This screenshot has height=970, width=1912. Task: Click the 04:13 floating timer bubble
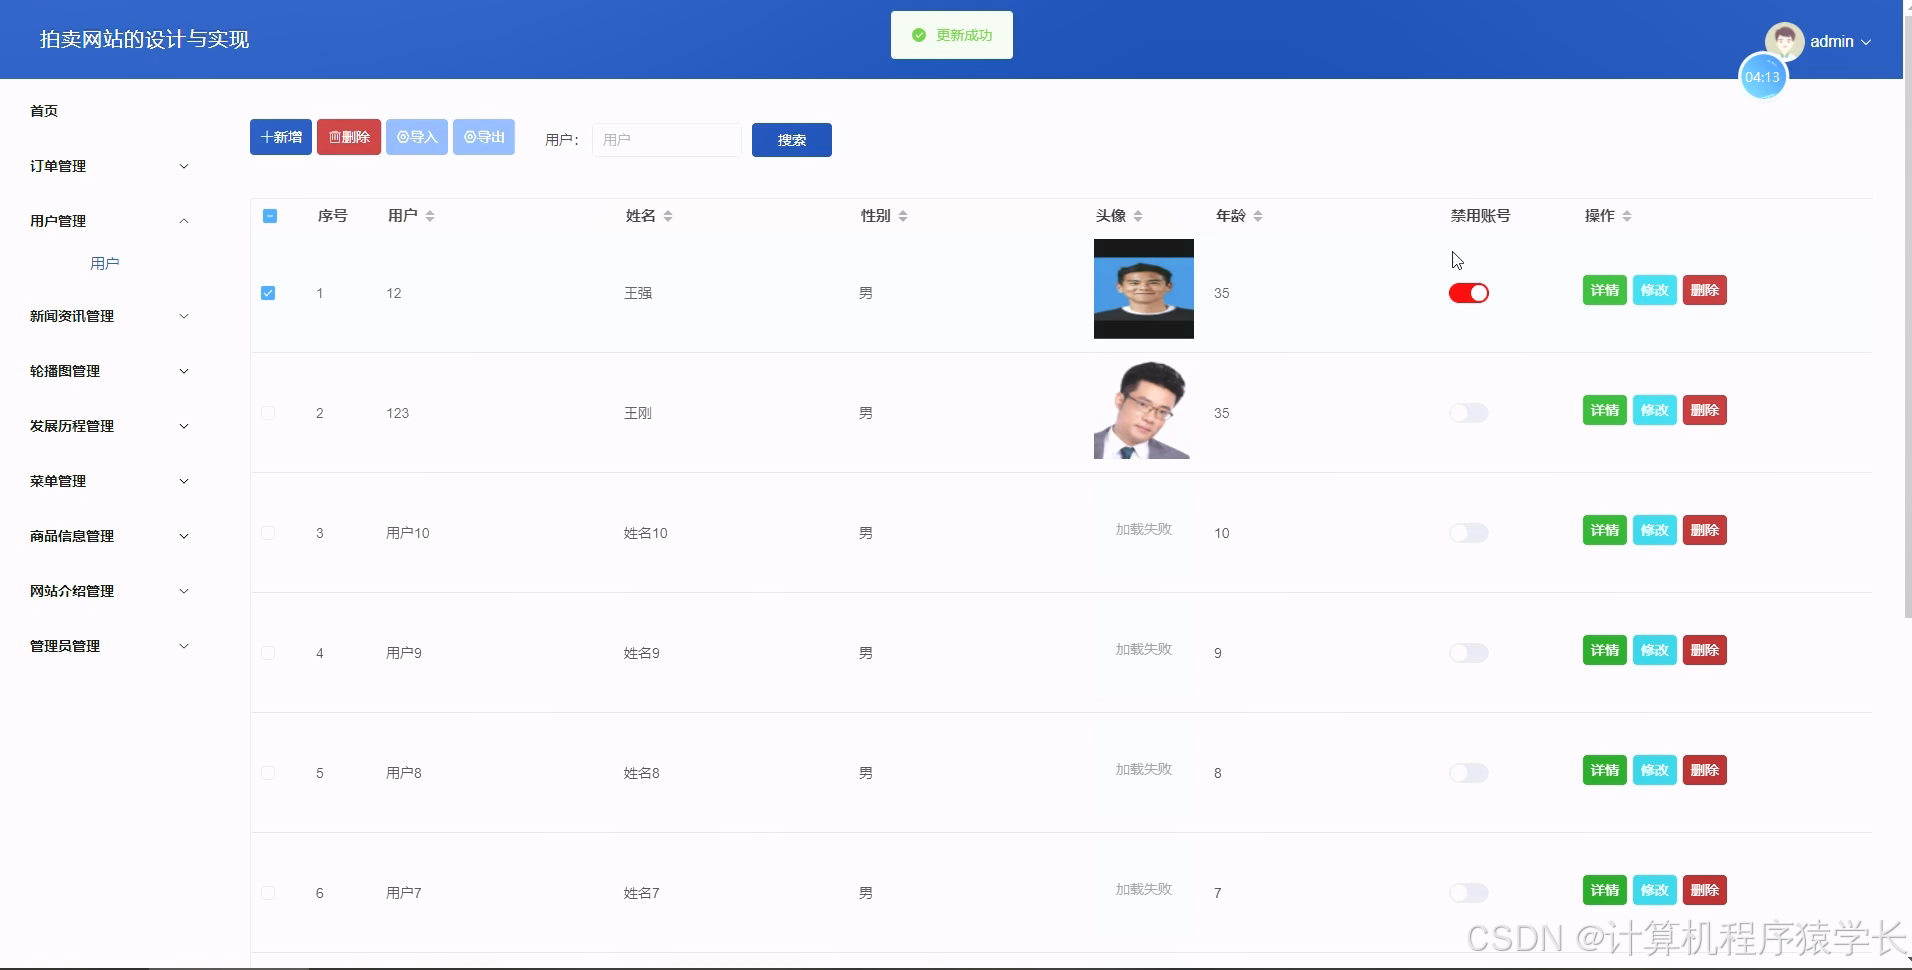pos(1763,76)
